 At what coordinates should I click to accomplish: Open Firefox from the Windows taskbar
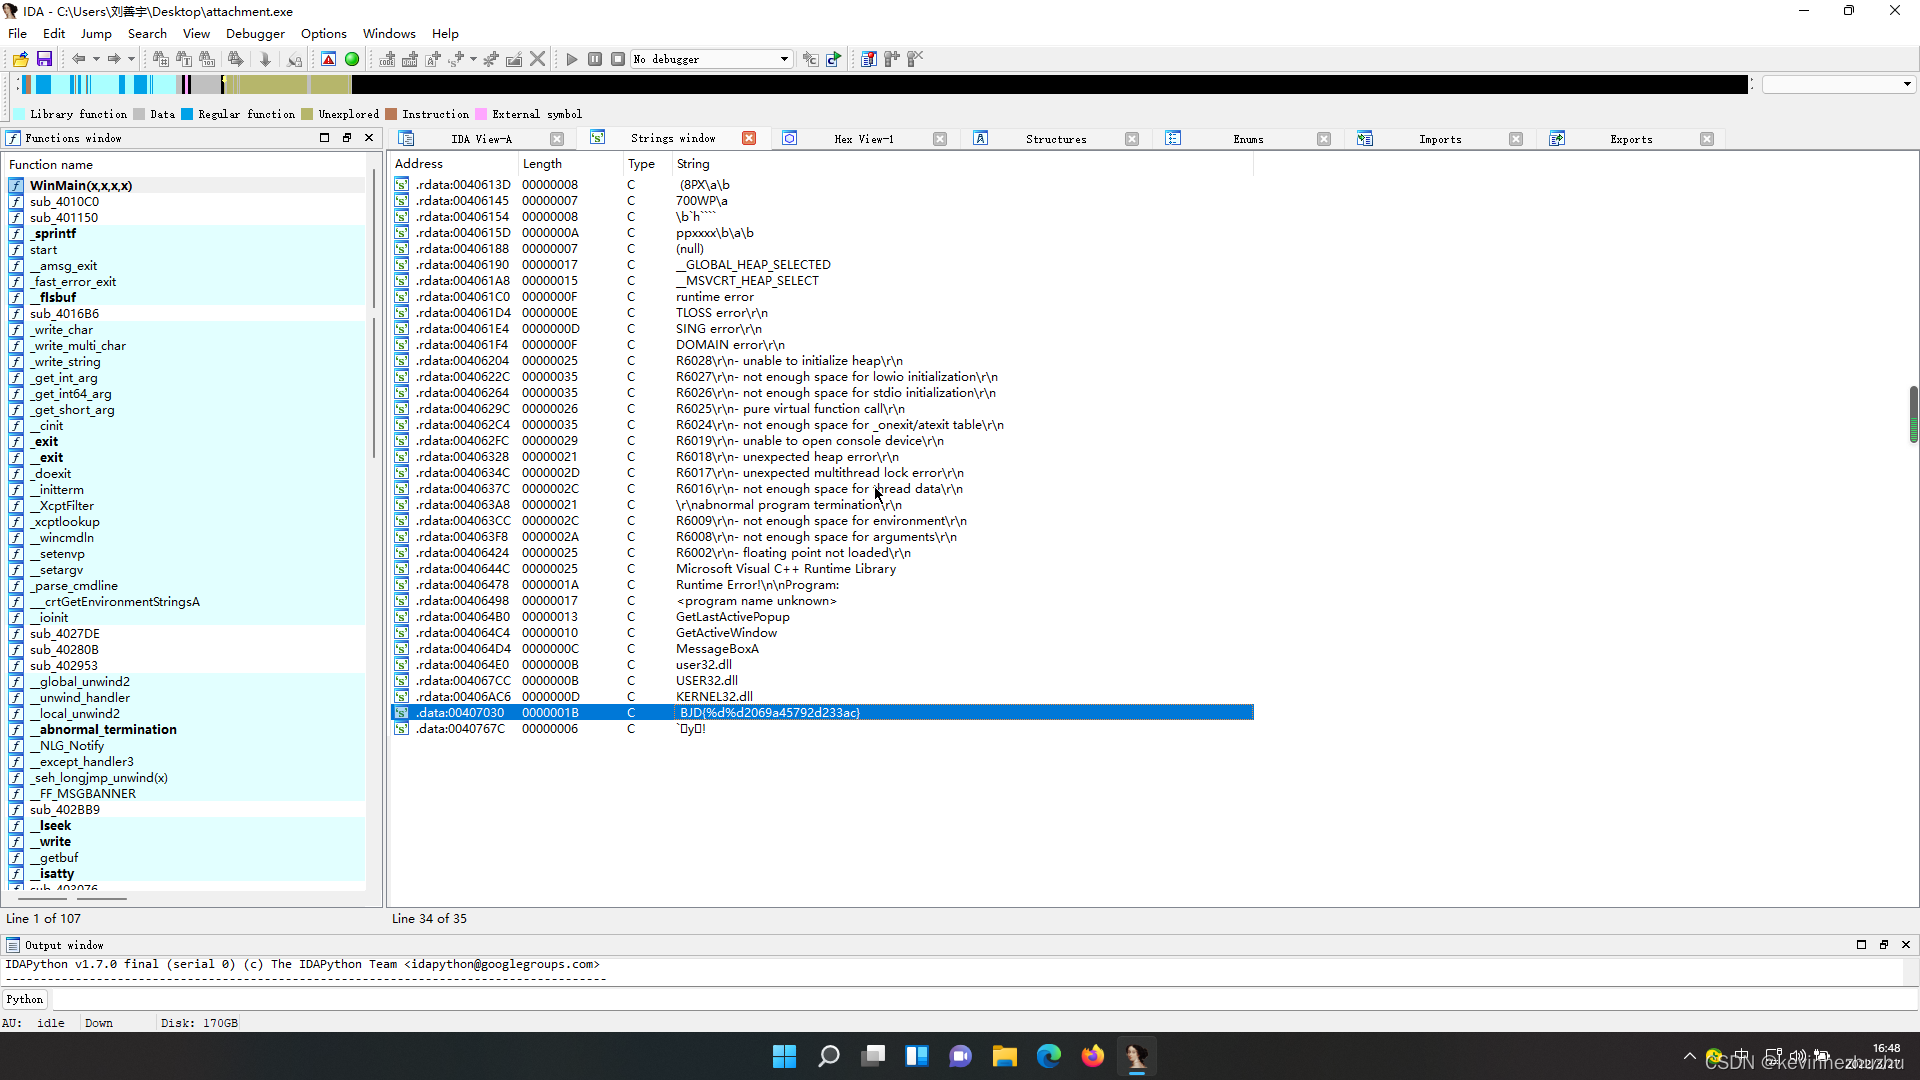tap(1092, 1056)
